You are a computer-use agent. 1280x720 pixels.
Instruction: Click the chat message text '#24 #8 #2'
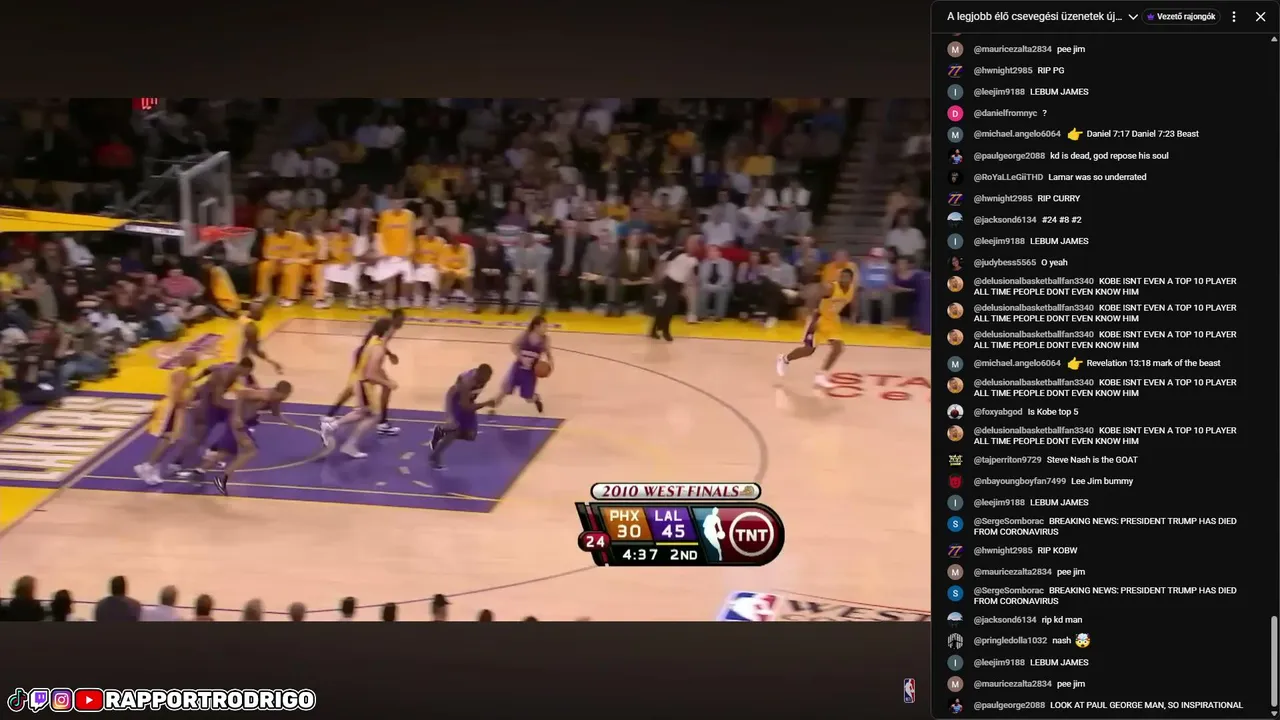click(x=1061, y=220)
